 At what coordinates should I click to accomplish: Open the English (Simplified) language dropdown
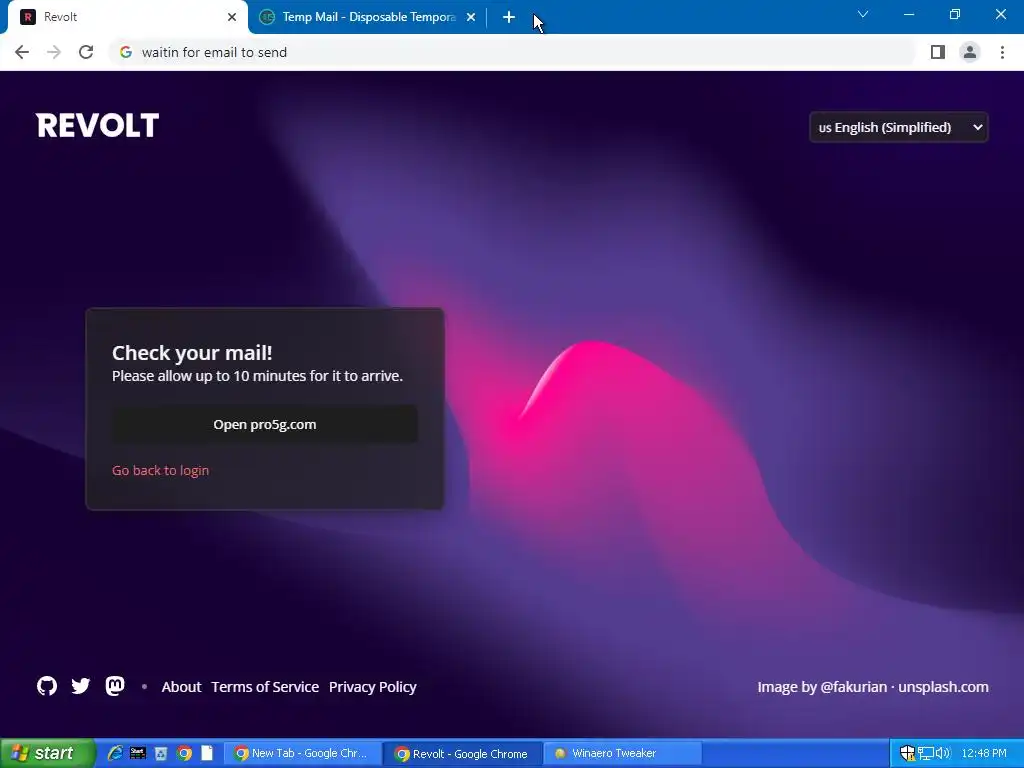pyautogui.click(x=899, y=127)
